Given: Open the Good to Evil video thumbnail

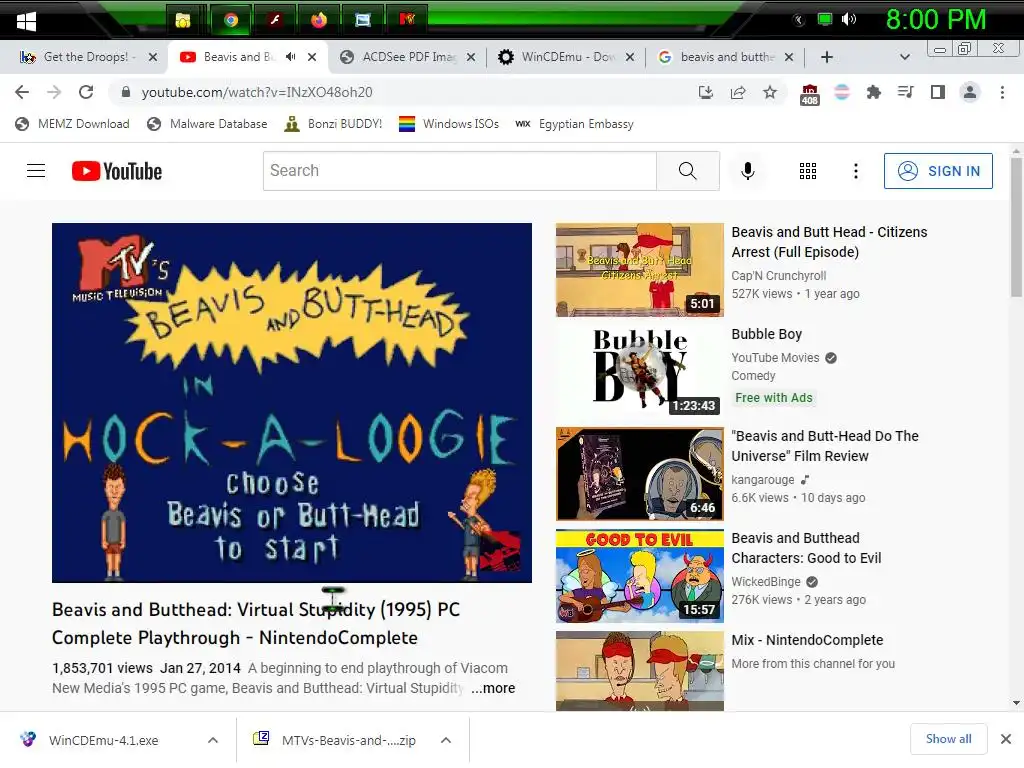Looking at the screenshot, I should pyautogui.click(x=639, y=576).
